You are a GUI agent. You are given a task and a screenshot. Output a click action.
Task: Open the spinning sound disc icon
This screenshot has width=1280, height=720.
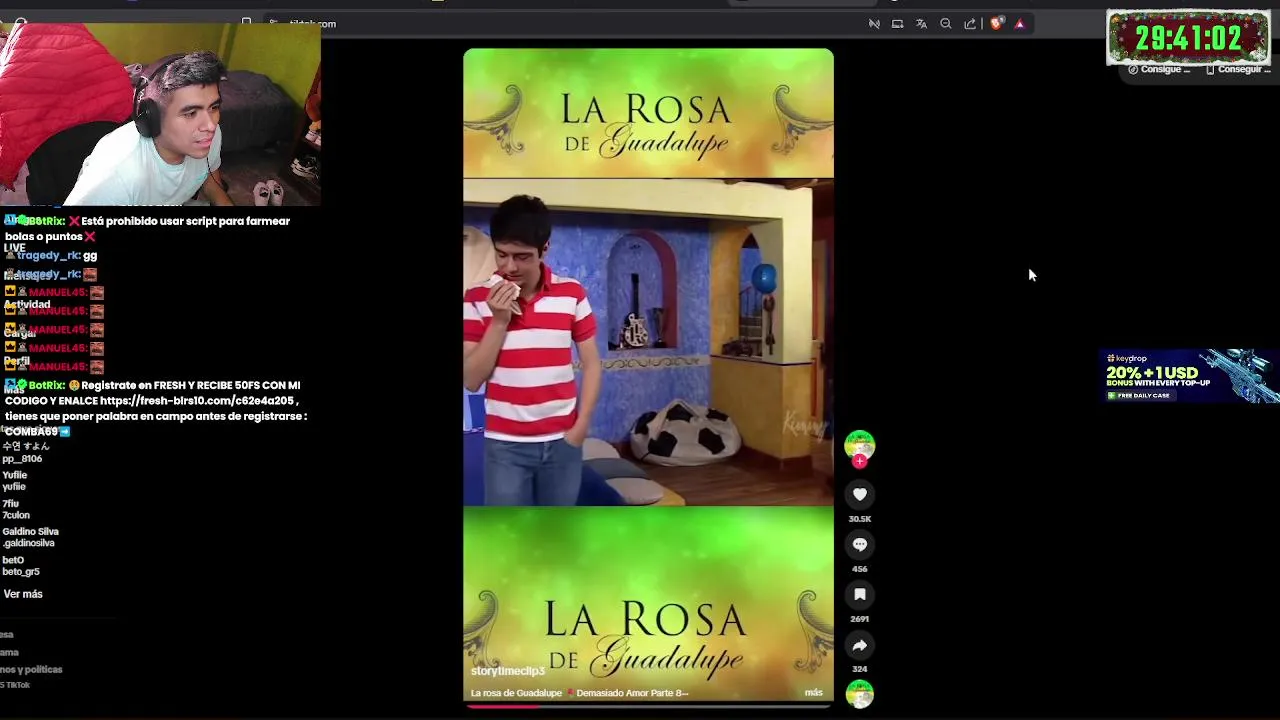click(x=859, y=694)
